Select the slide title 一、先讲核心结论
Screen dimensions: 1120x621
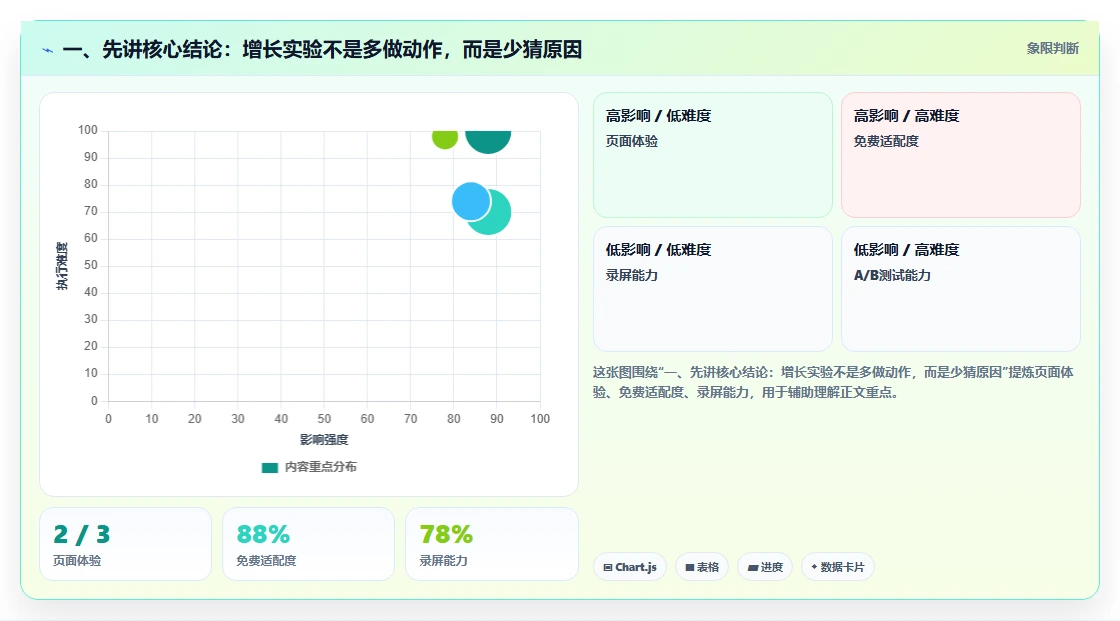(x=322, y=50)
